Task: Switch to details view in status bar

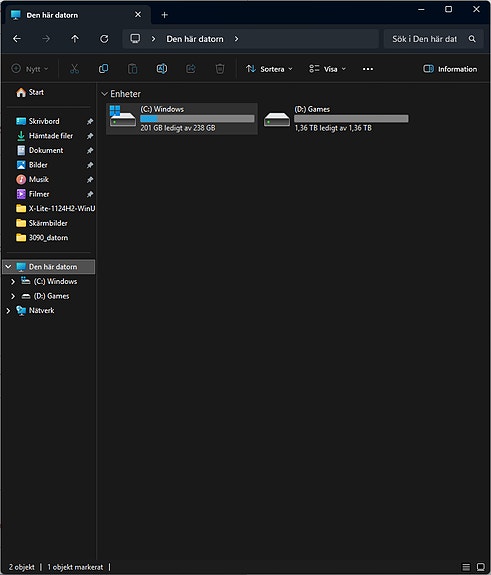Action: click(x=466, y=567)
